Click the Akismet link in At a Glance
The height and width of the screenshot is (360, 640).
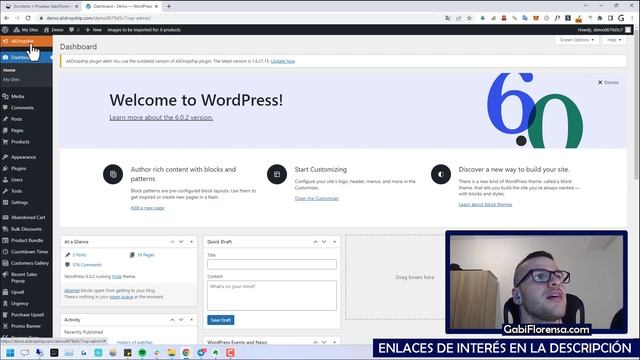click(72, 291)
